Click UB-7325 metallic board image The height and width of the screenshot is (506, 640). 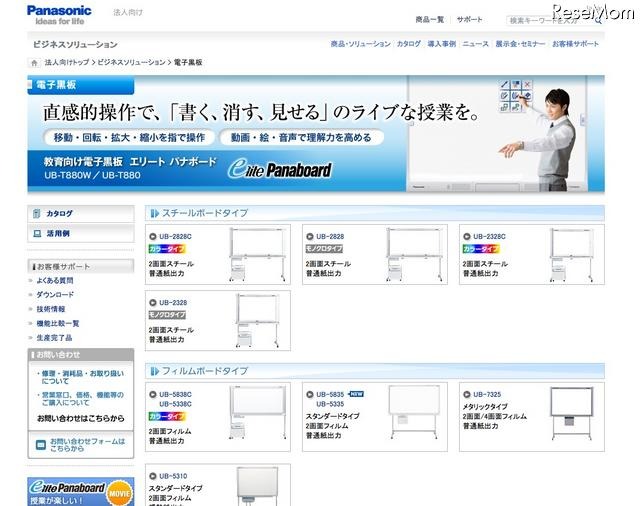571,413
